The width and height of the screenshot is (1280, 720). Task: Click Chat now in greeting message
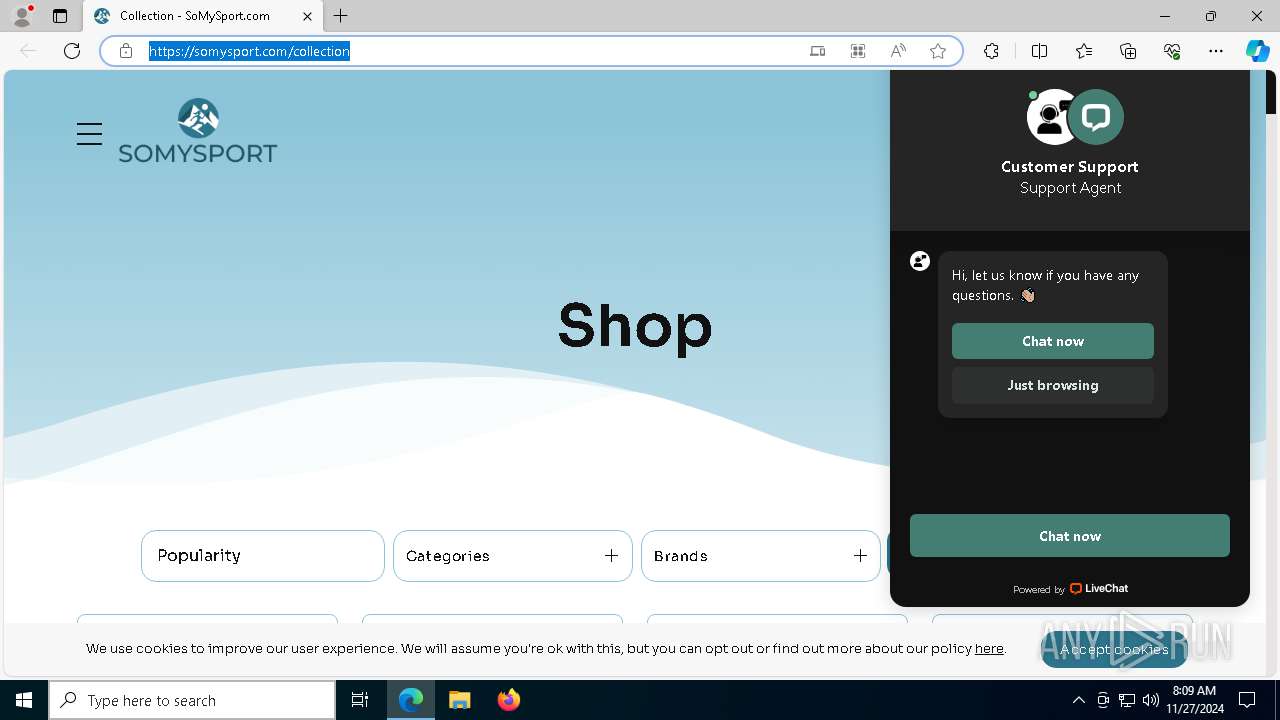[1053, 341]
